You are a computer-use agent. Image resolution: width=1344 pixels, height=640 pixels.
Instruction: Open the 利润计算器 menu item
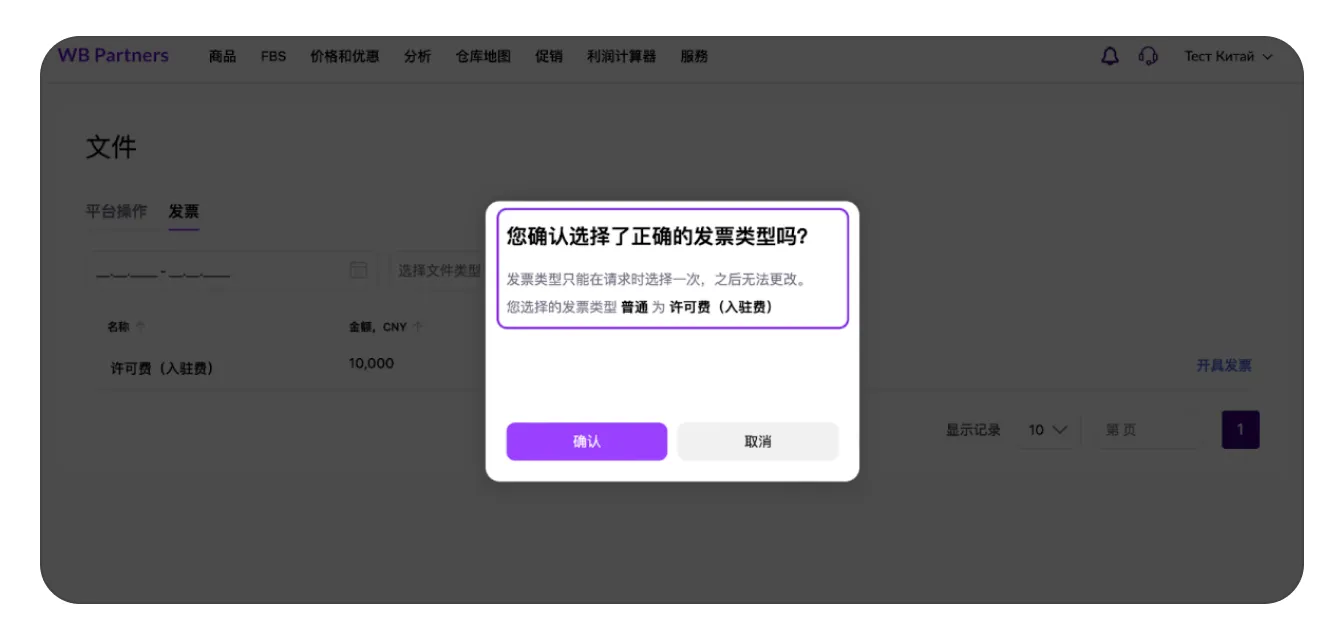pyautogui.click(x=621, y=56)
